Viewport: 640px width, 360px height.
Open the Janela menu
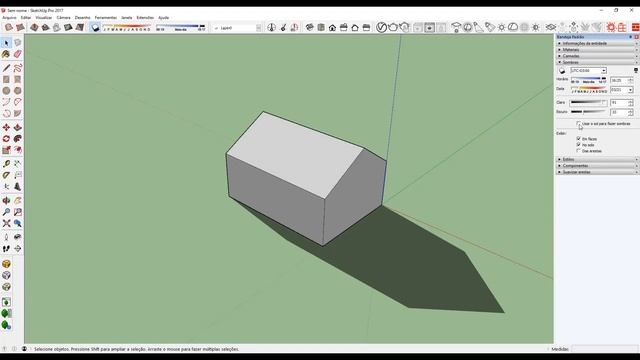tap(127, 18)
